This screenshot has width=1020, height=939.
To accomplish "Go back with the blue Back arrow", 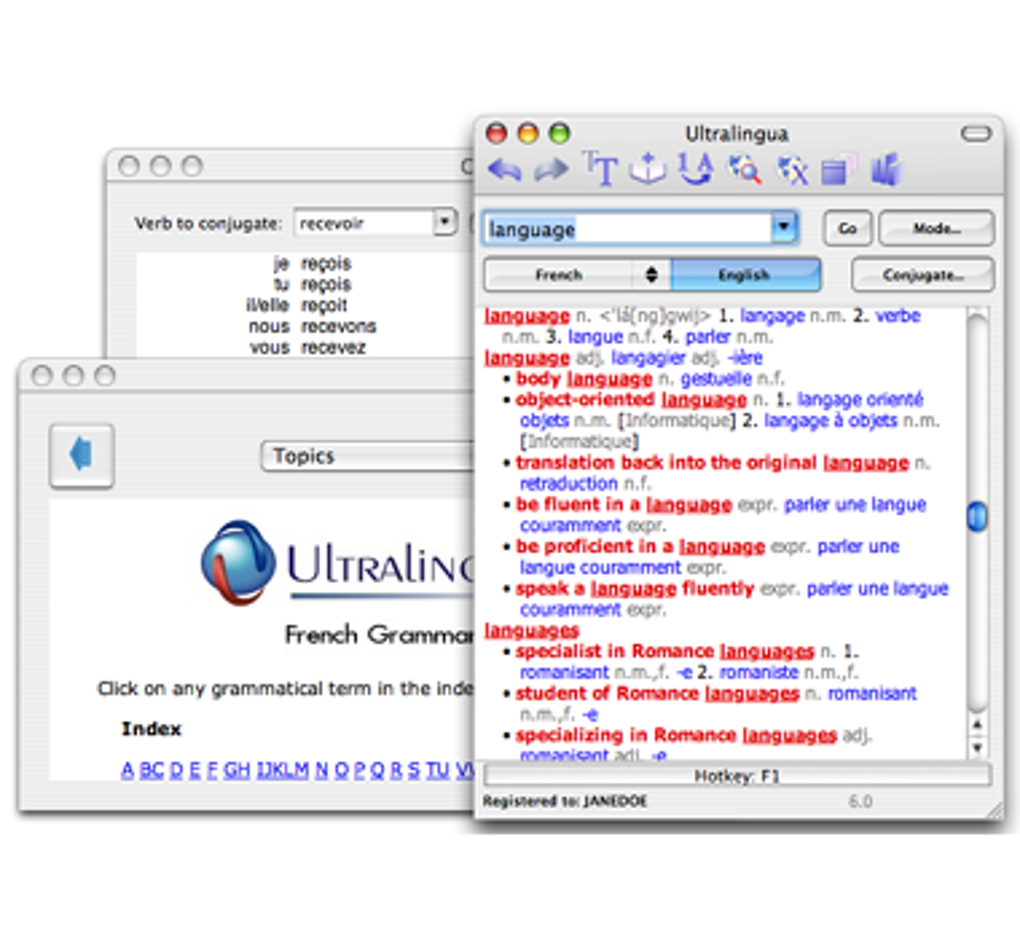I will point(505,170).
